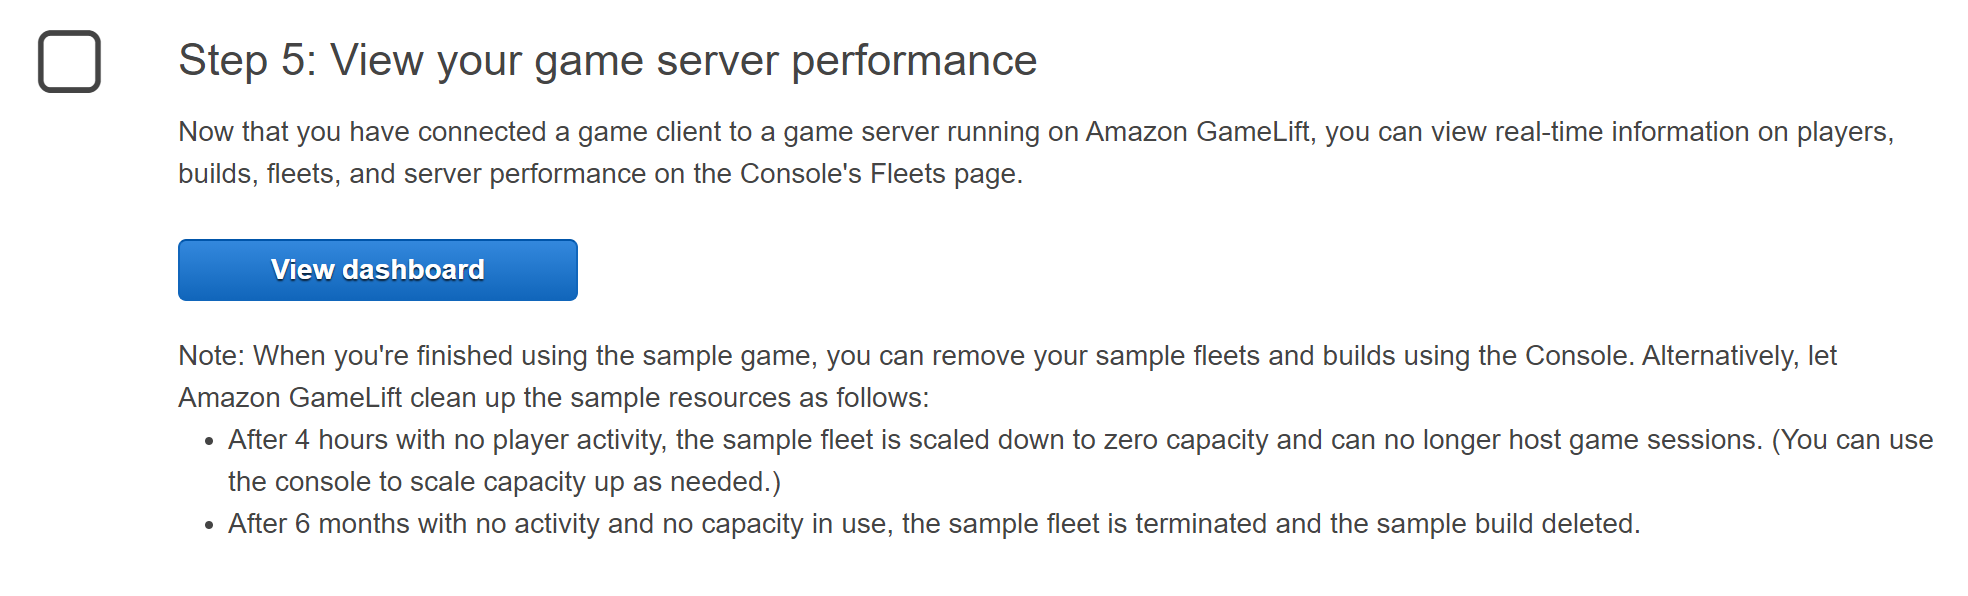This screenshot has height=596, width=1968.
Task: Click the Note paragraph about sample cleanup
Action: [1000, 375]
